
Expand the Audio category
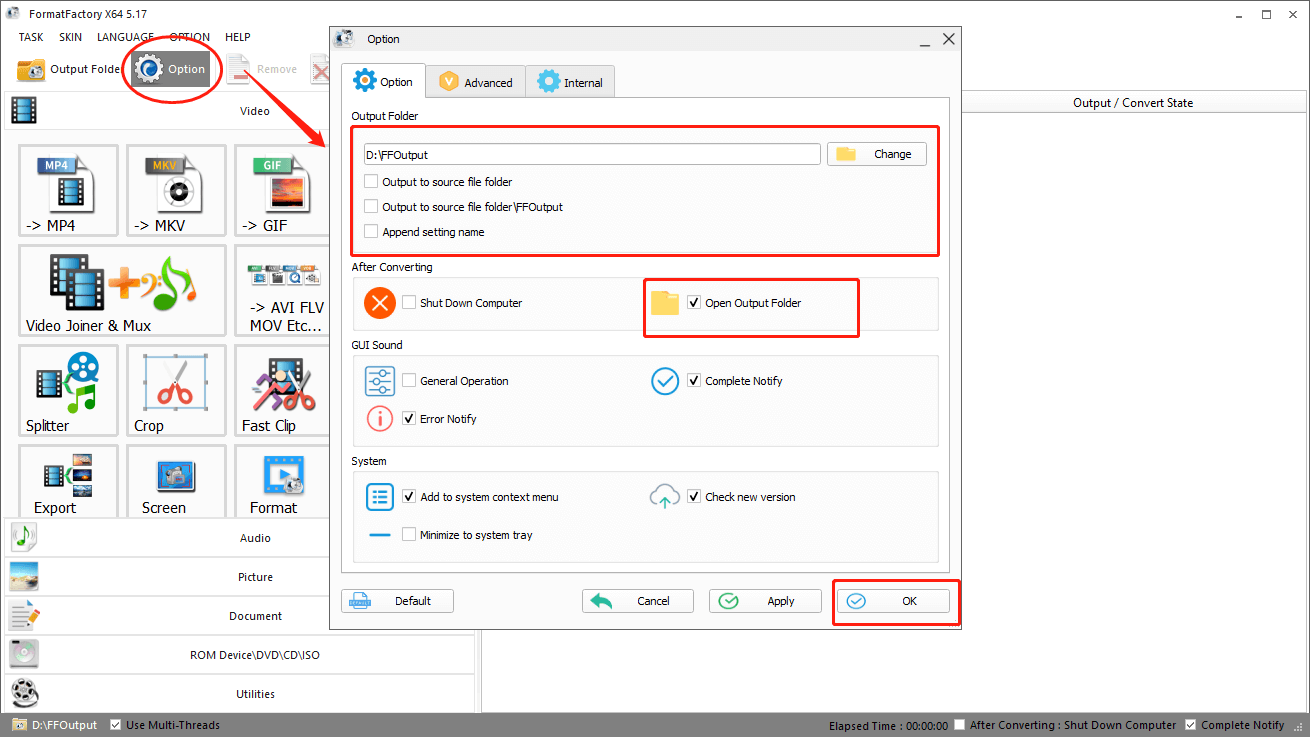(240, 538)
